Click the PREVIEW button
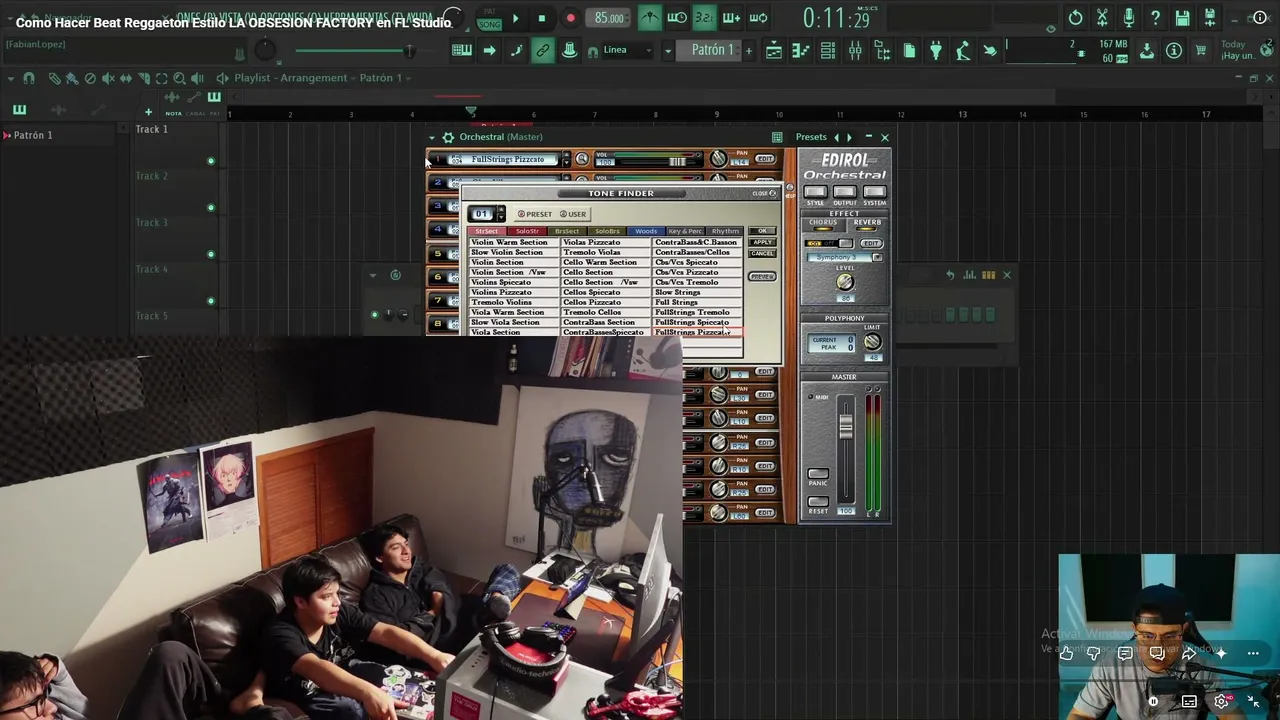 [762, 276]
